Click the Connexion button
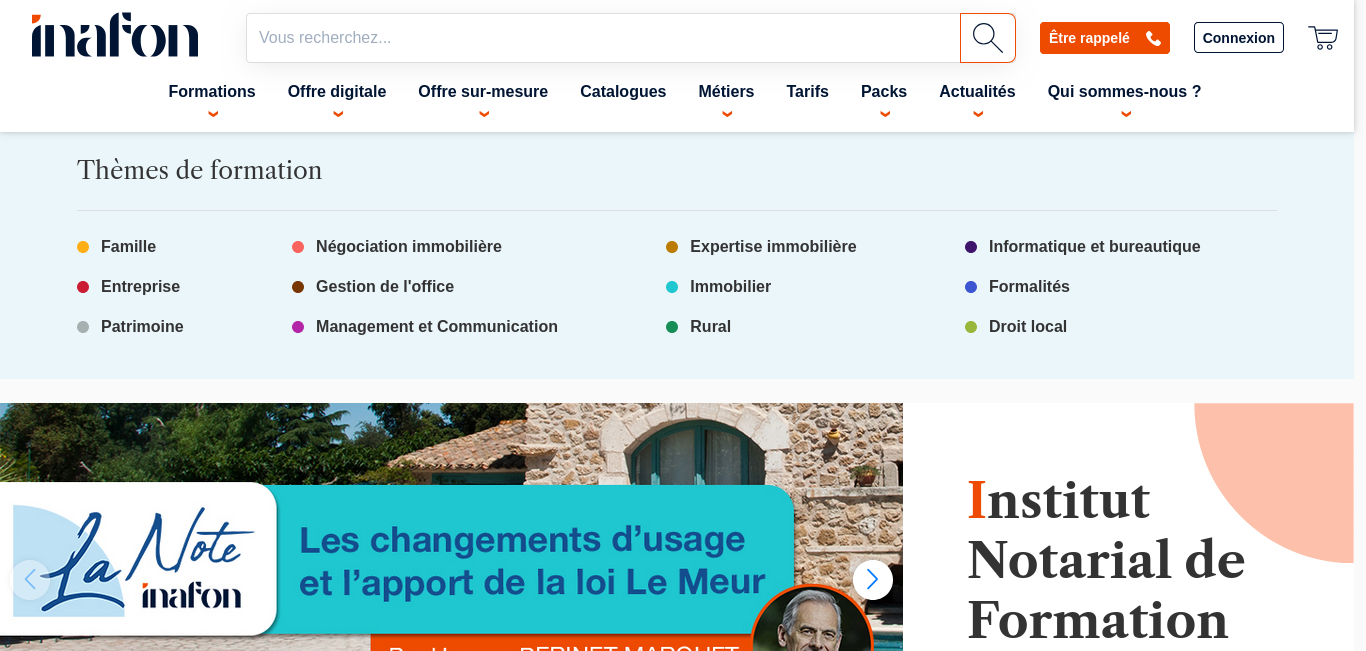The width and height of the screenshot is (1366, 651). (1239, 38)
